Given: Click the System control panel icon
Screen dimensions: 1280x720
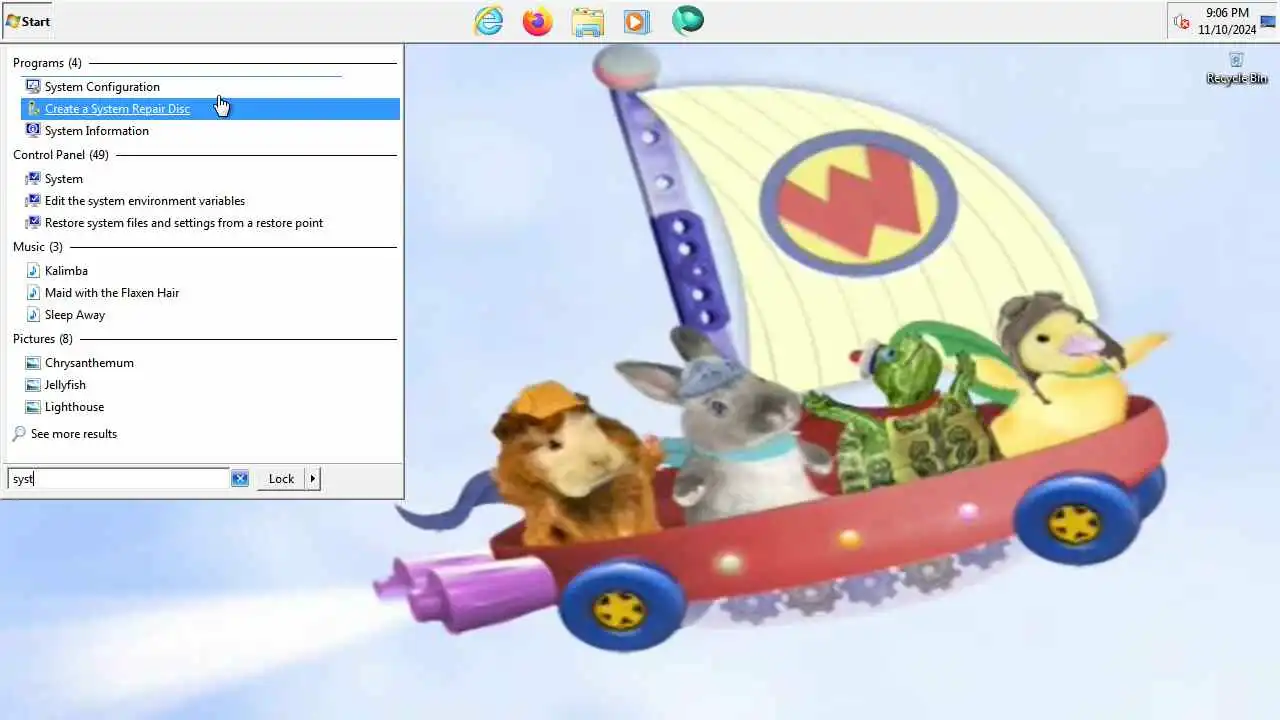Looking at the screenshot, I should point(33,179).
